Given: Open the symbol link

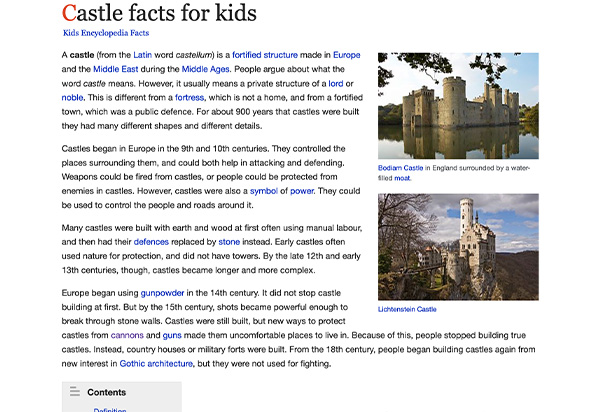Looking at the screenshot, I should pyautogui.click(x=264, y=191).
